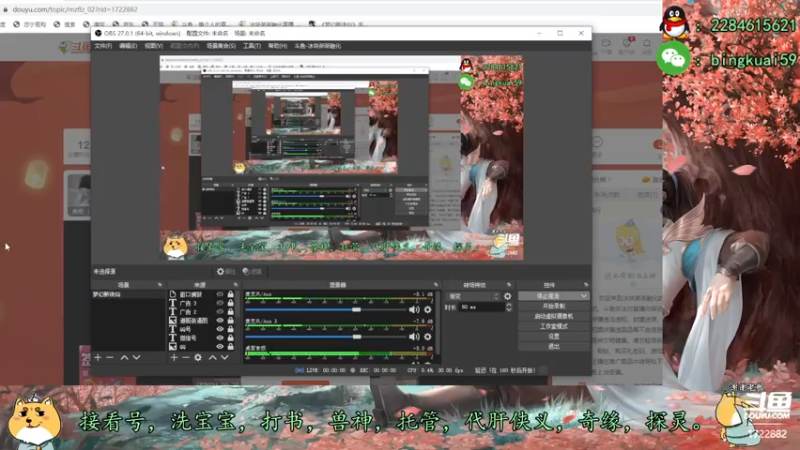Remove the selected scene with minus button
This screenshot has width=800, height=450.
point(110,358)
